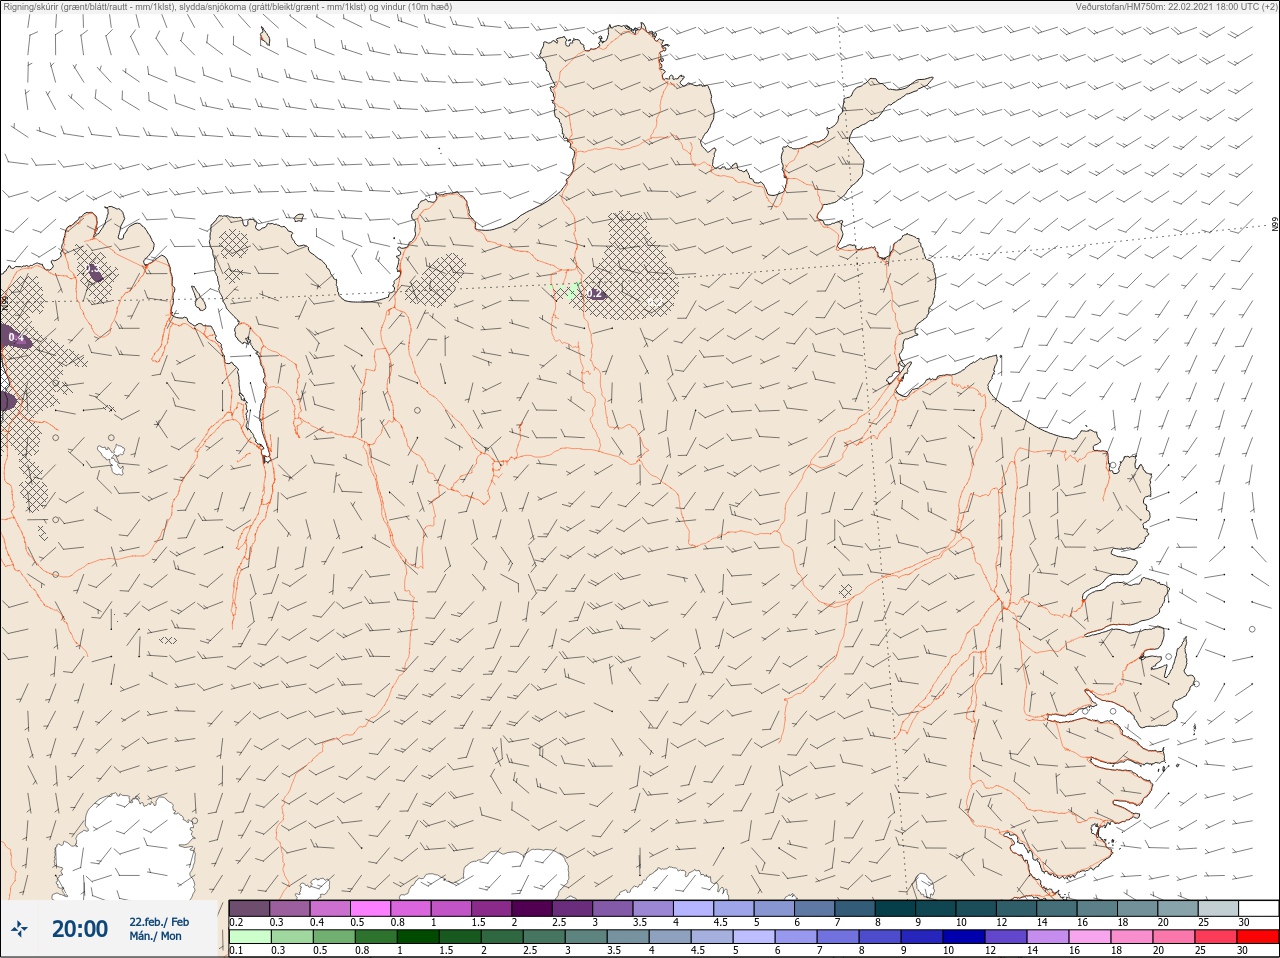This screenshot has height=958, width=1280.
Task: Select upper legend lavender swatch between 4 and 4.5
Action: click(x=694, y=908)
